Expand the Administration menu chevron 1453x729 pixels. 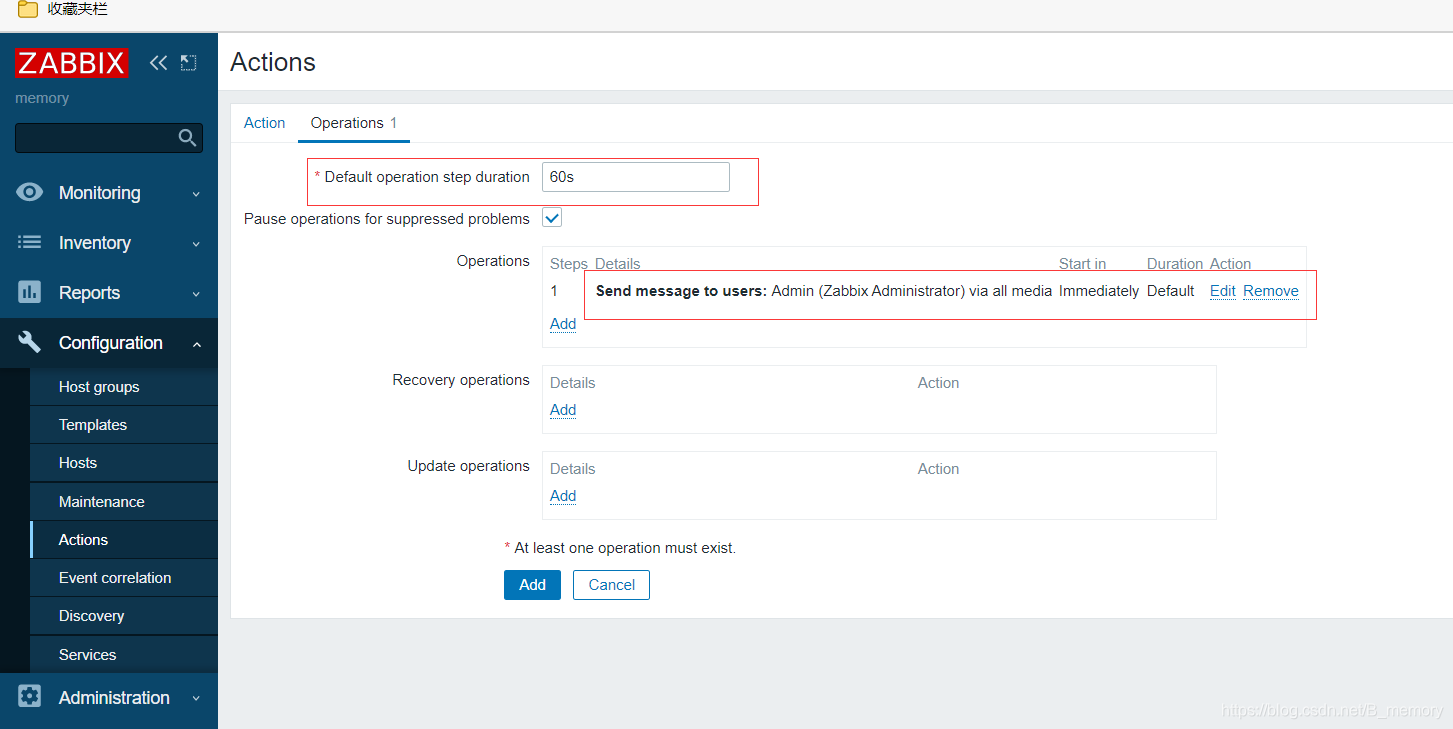click(x=196, y=698)
